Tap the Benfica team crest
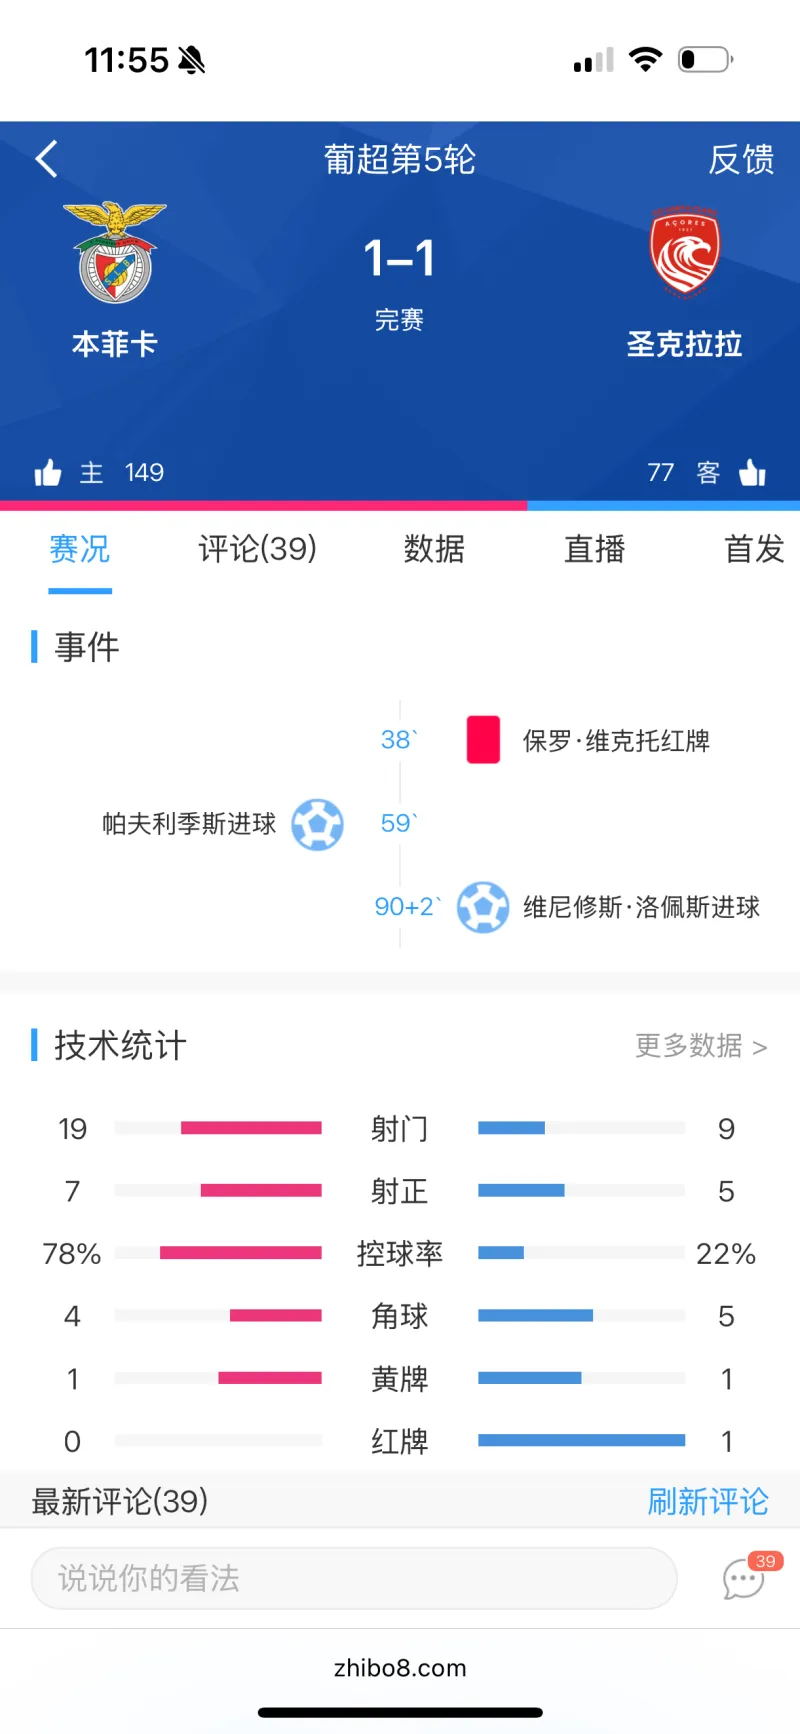The image size is (800, 1734). [x=114, y=253]
